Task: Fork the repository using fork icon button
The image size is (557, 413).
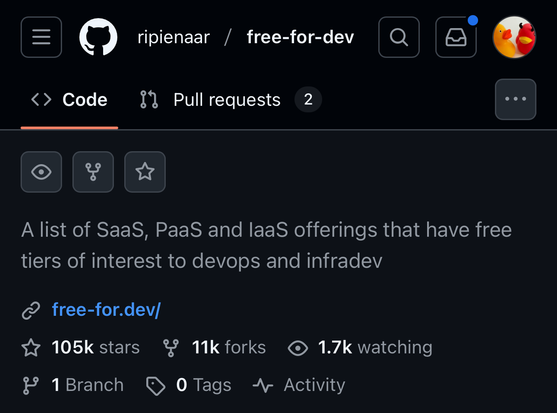Action: [93, 172]
